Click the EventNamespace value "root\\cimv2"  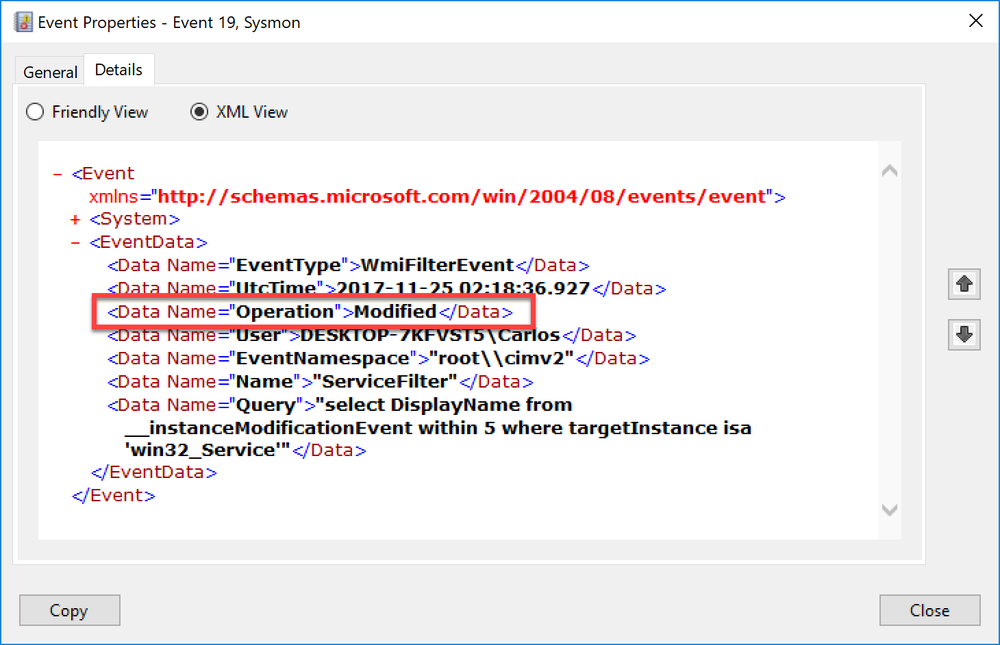point(502,358)
